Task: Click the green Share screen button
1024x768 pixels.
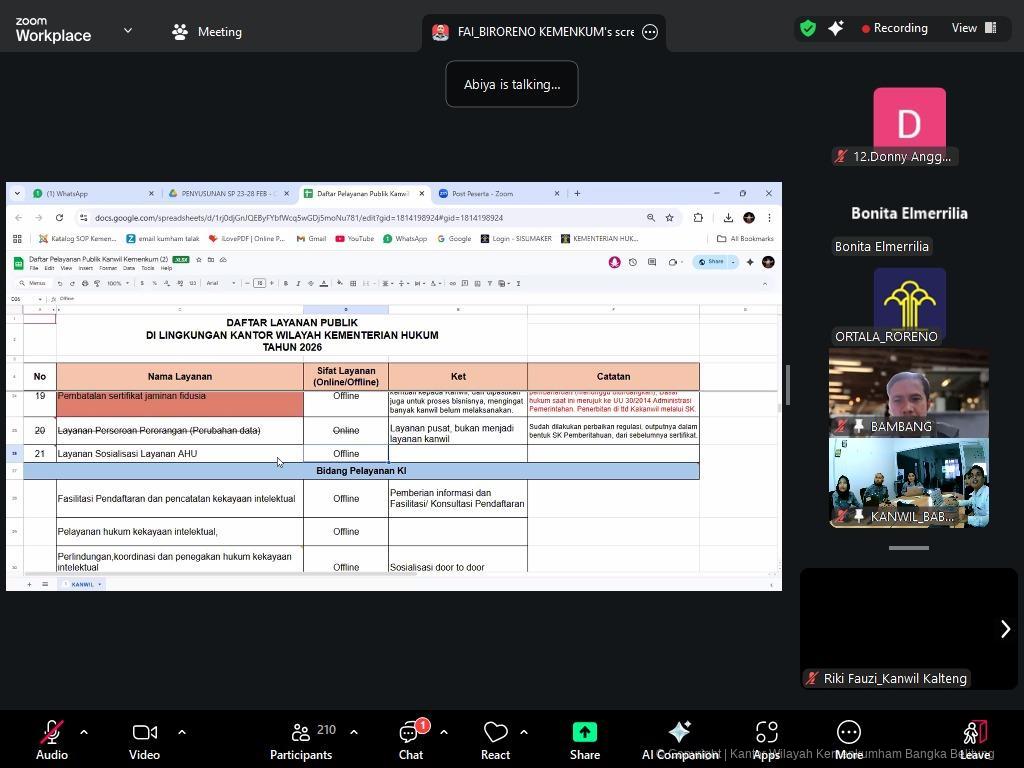Action: click(585, 741)
